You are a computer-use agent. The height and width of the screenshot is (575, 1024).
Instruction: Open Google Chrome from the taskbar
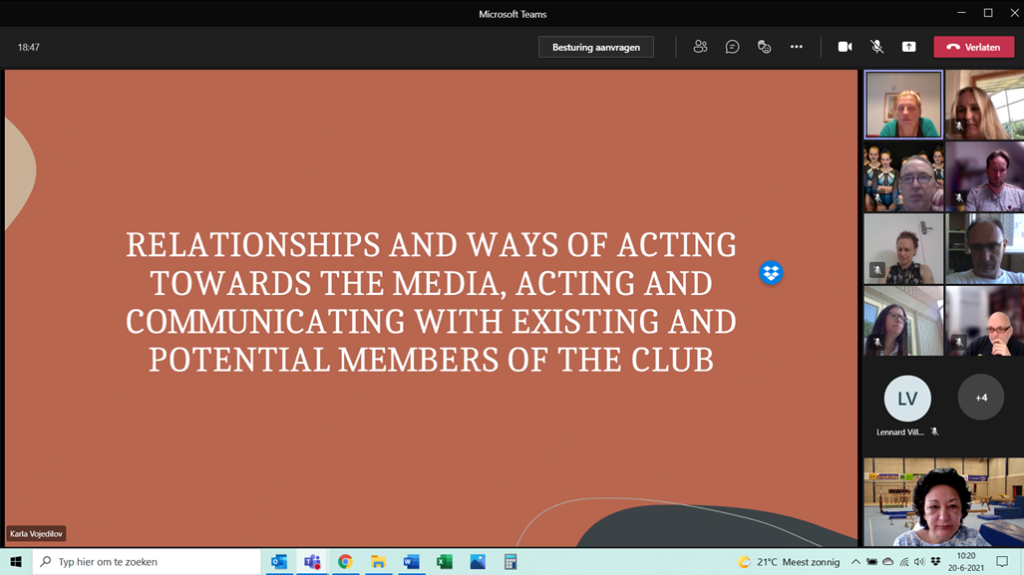tap(345, 561)
